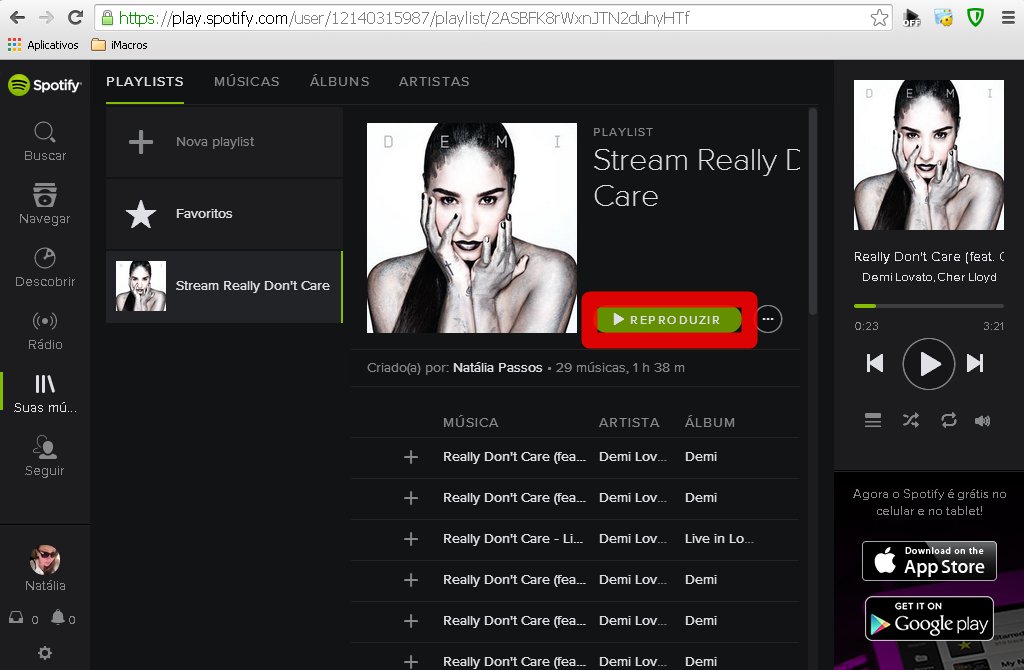
Task: Open Buscar search in sidebar
Action: click(x=44, y=141)
